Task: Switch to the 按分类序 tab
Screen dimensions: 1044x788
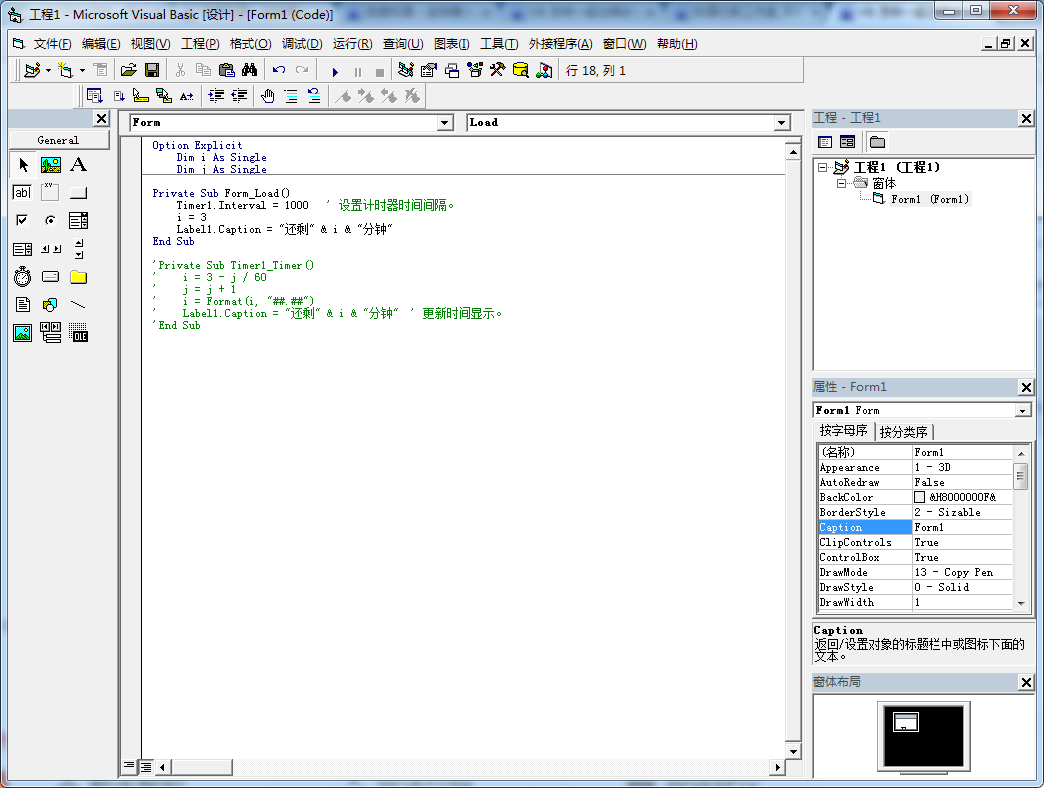Action: 903,432
